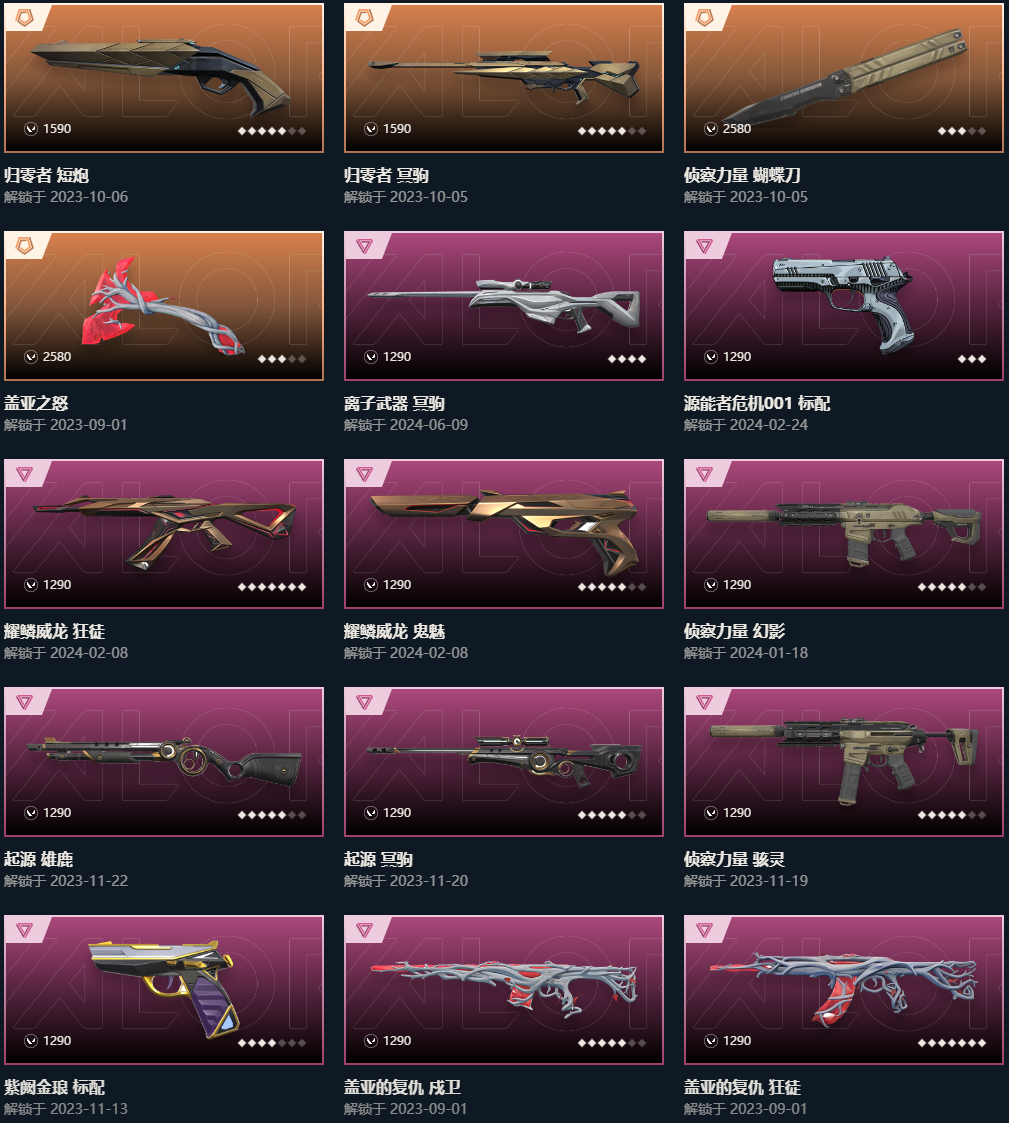Open the 归零者 冥驹 skin card
The height and width of the screenshot is (1123, 1009).
(x=504, y=78)
